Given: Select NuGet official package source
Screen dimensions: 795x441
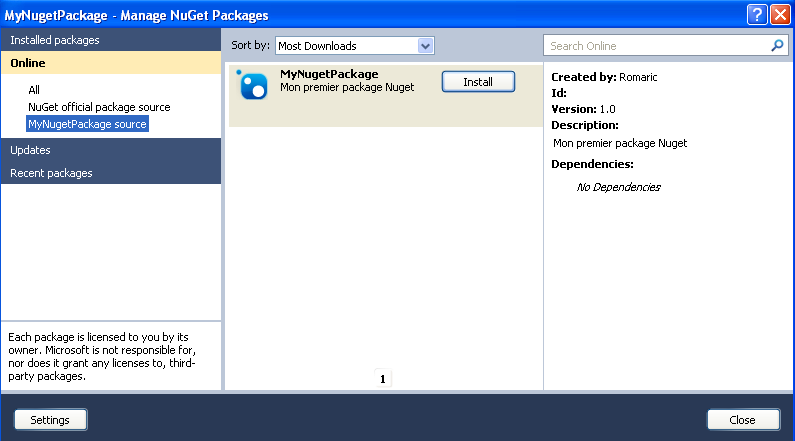Looking at the screenshot, I should 99,107.
